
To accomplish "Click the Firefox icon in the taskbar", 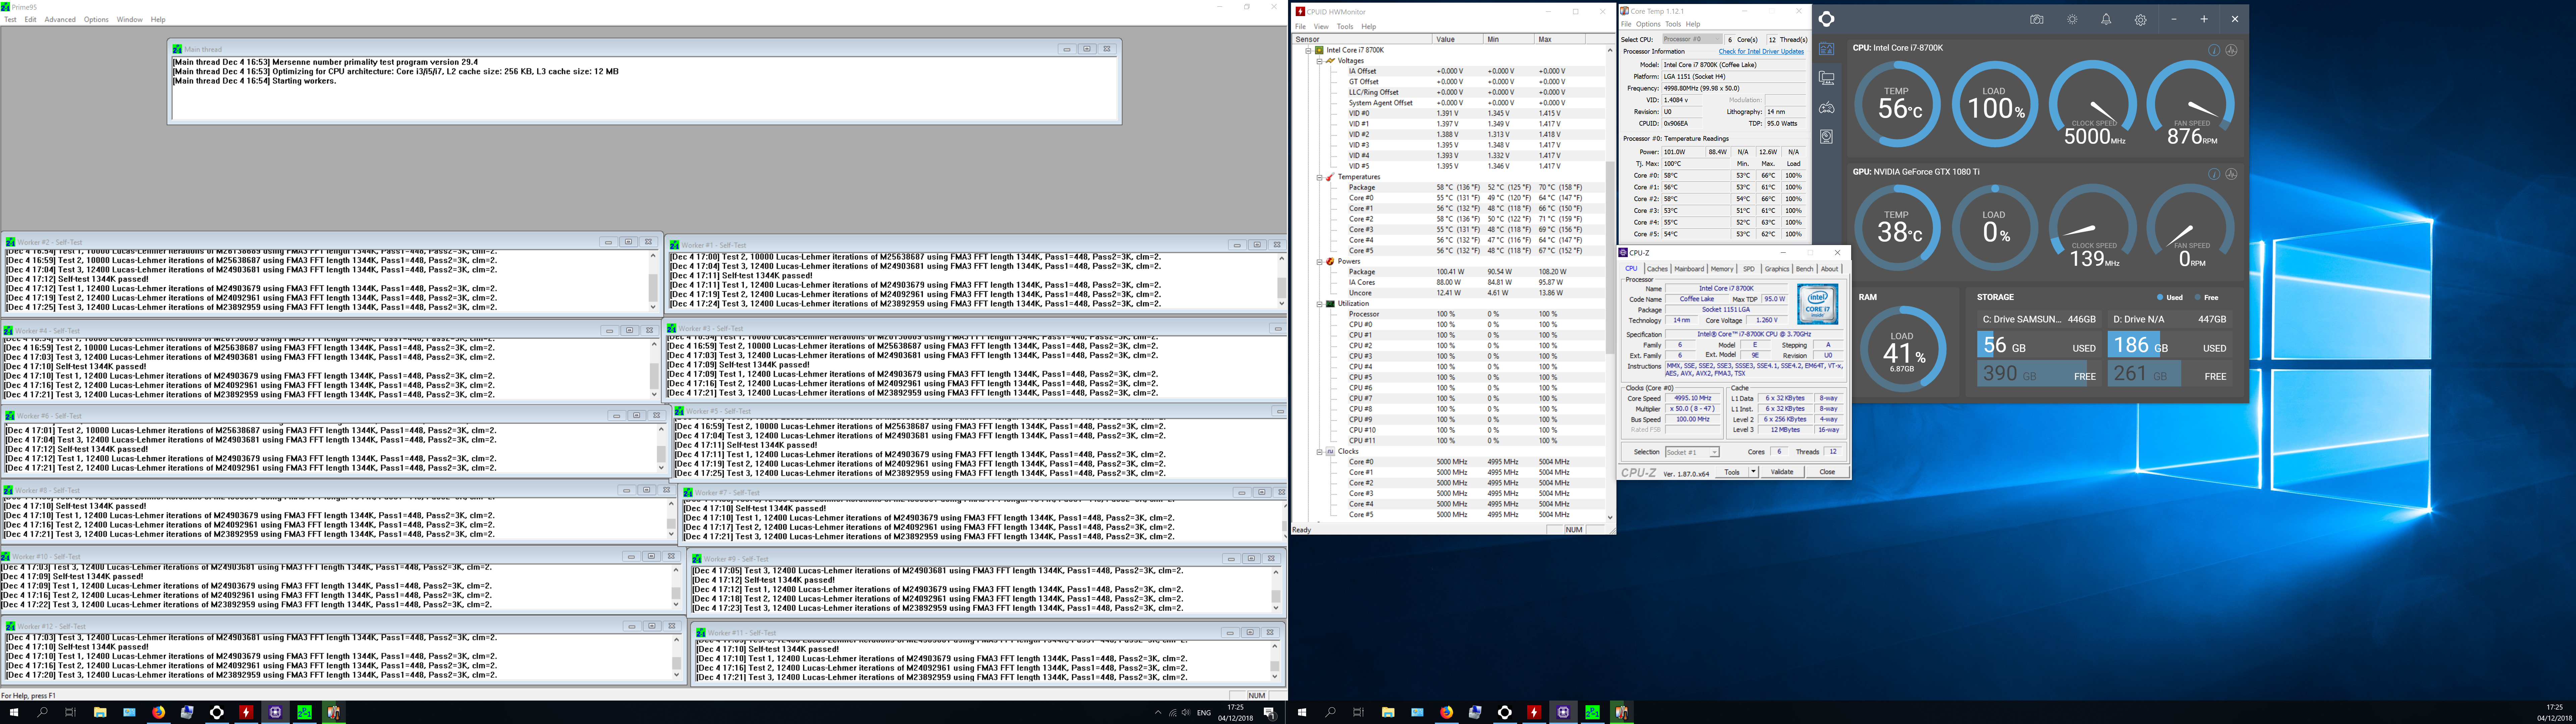I will (158, 712).
